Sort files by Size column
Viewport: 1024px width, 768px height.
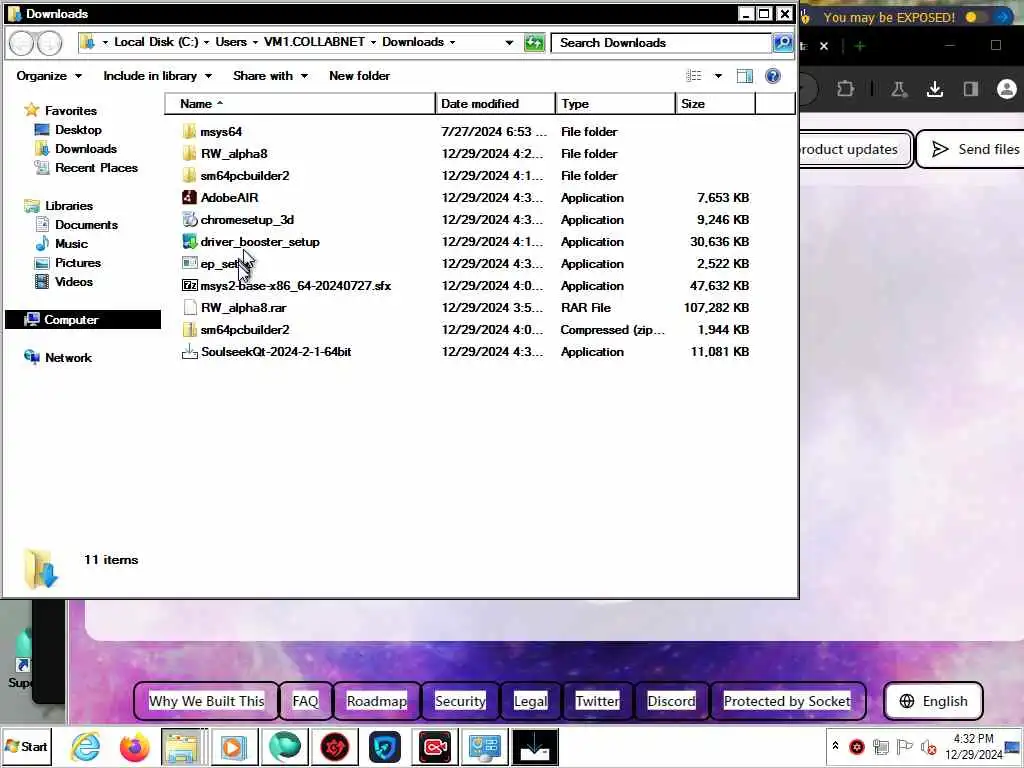pos(715,103)
